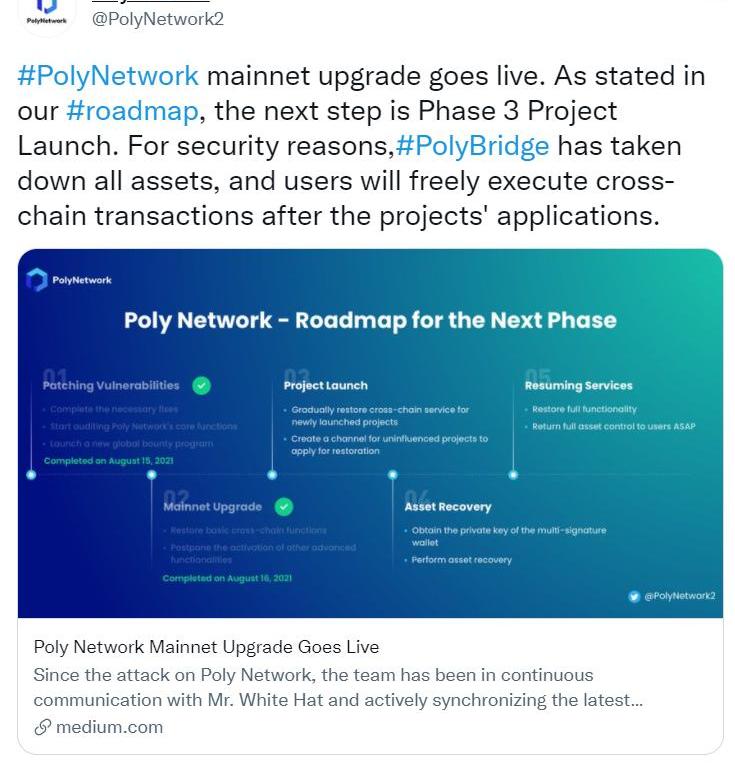The image size is (735, 764).
Task: Follow the #roadmap hashtag link
Action: (x=132, y=111)
